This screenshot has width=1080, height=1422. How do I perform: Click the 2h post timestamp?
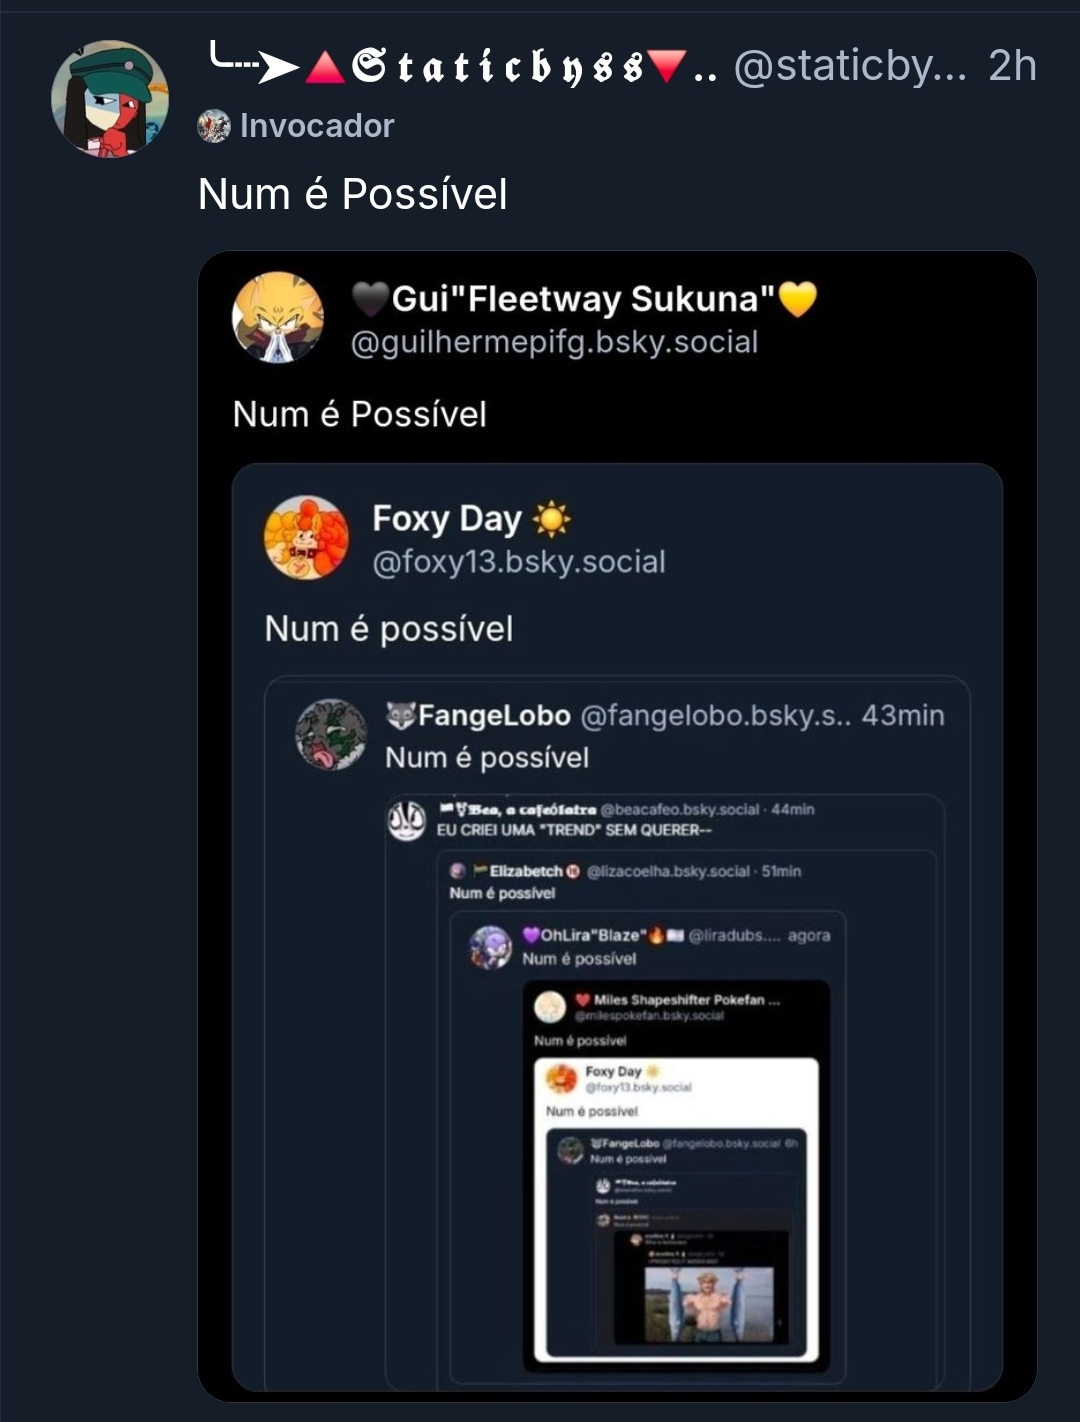click(x=1012, y=66)
